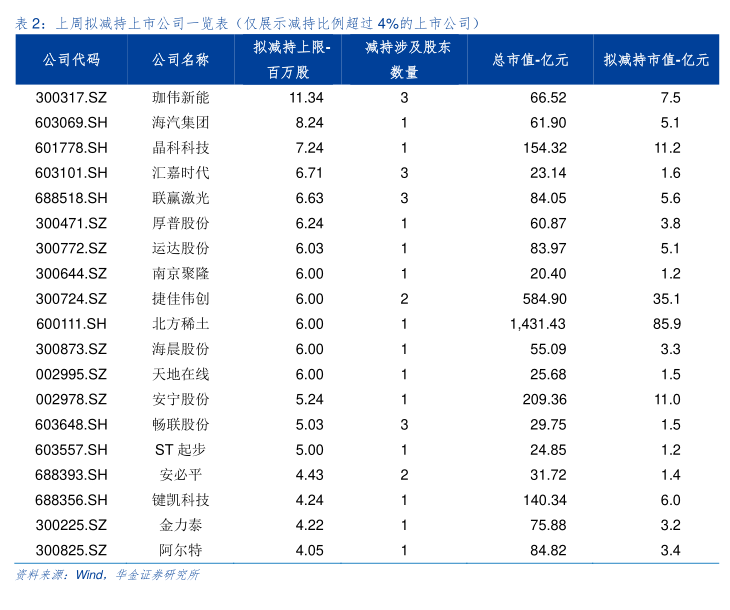This screenshot has width=730, height=610.
Task: Click the source note 资料来源 Wind
Action: pos(108,575)
